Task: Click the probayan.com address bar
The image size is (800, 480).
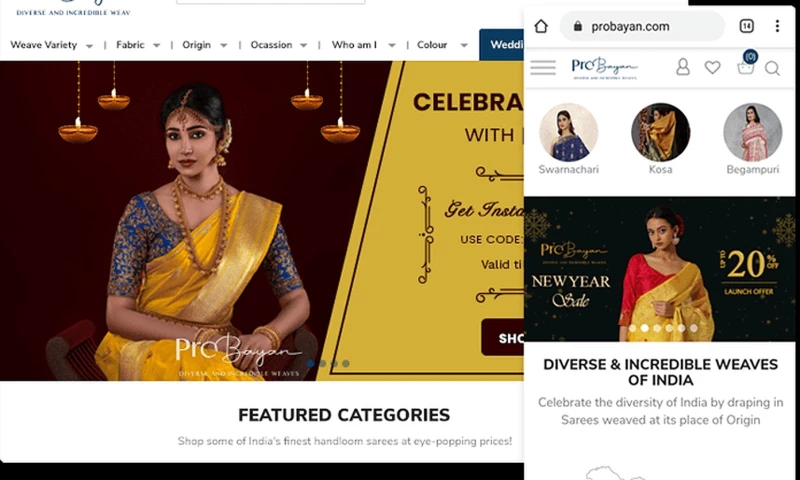Action: click(642, 26)
